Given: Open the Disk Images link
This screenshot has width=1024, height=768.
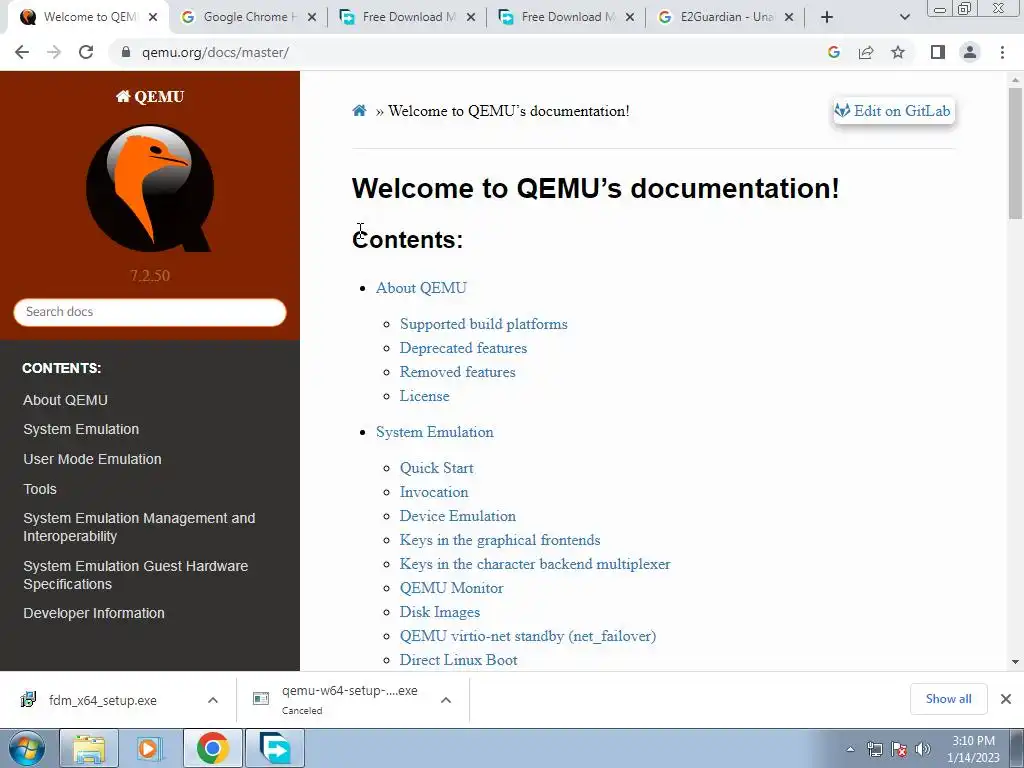Looking at the screenshot, I should (440, 612).
